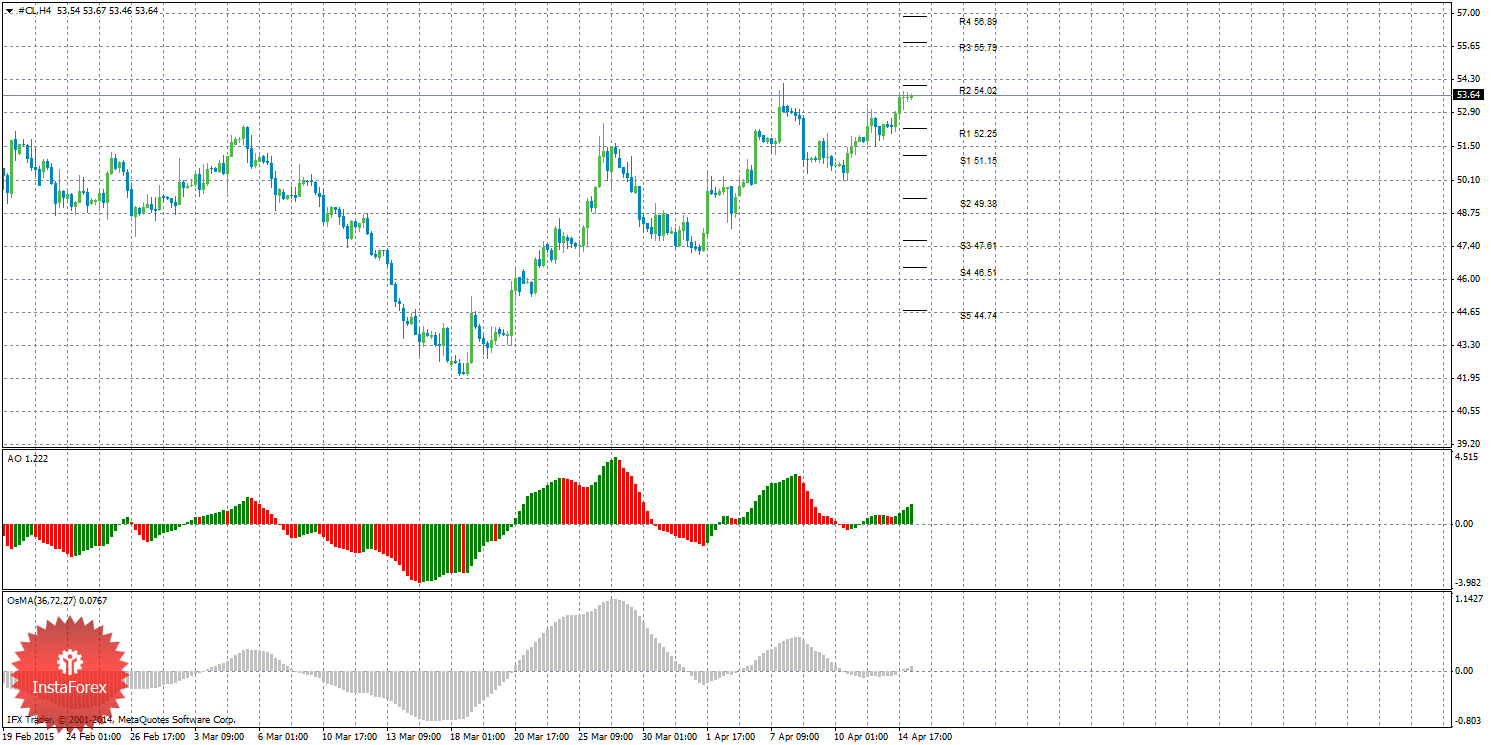The height and width of the screenshot is (745, 1491).
Task: Click the 40.55 price axis value
Action: pos(1468,411)
